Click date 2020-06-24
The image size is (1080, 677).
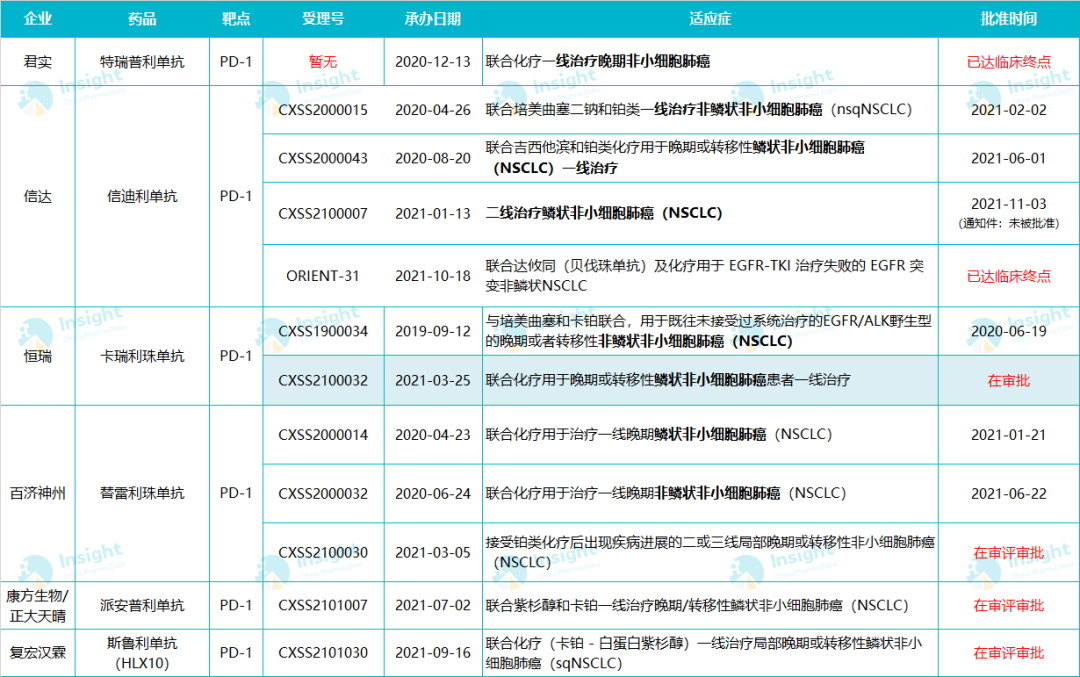coord(433,493)
